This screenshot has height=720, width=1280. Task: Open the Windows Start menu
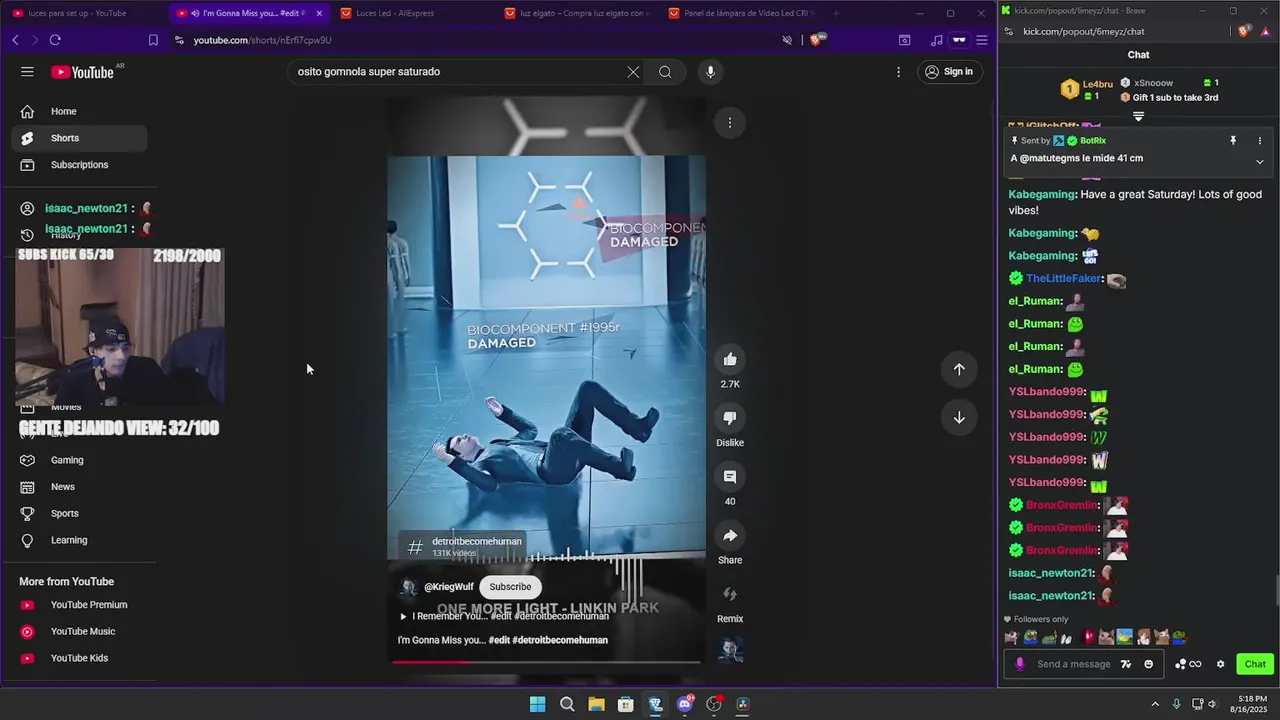click(537, 704)
